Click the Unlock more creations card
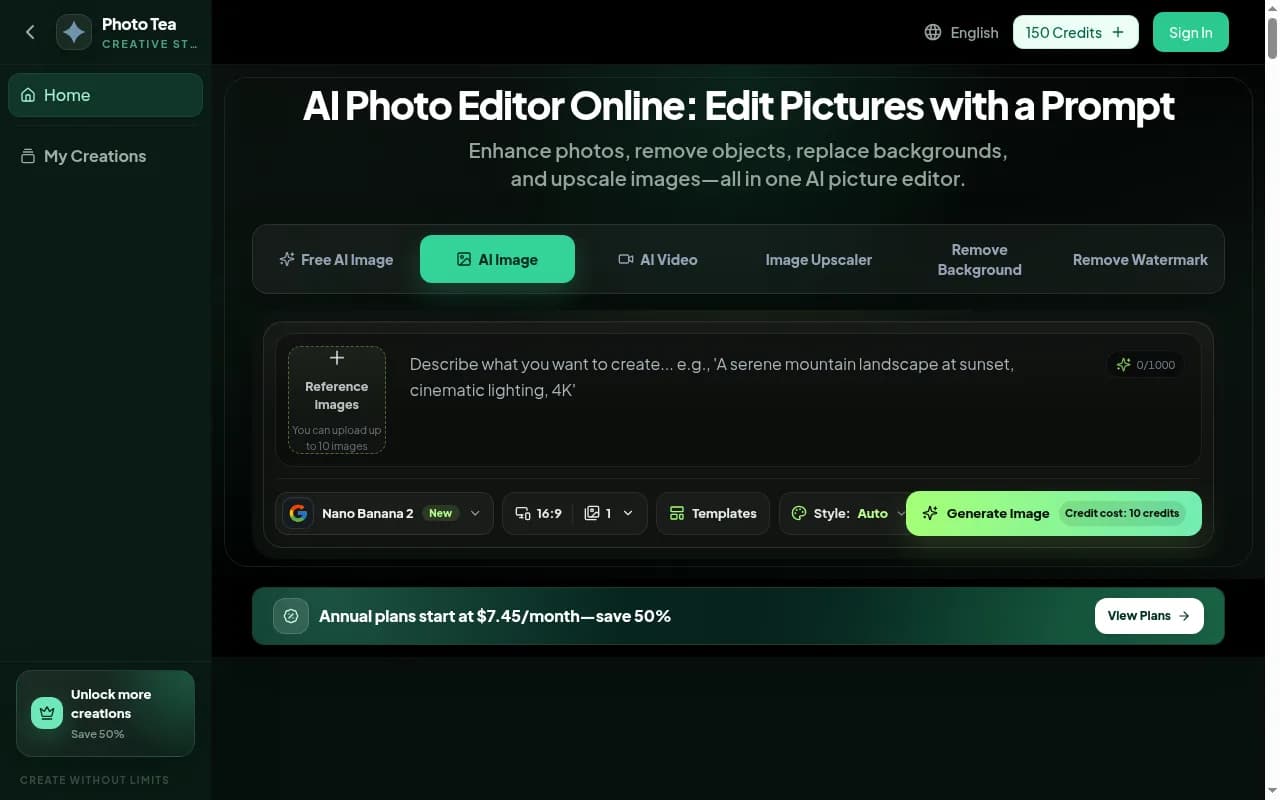Screen dimensions: 1280x800 [x=105, y=713]
